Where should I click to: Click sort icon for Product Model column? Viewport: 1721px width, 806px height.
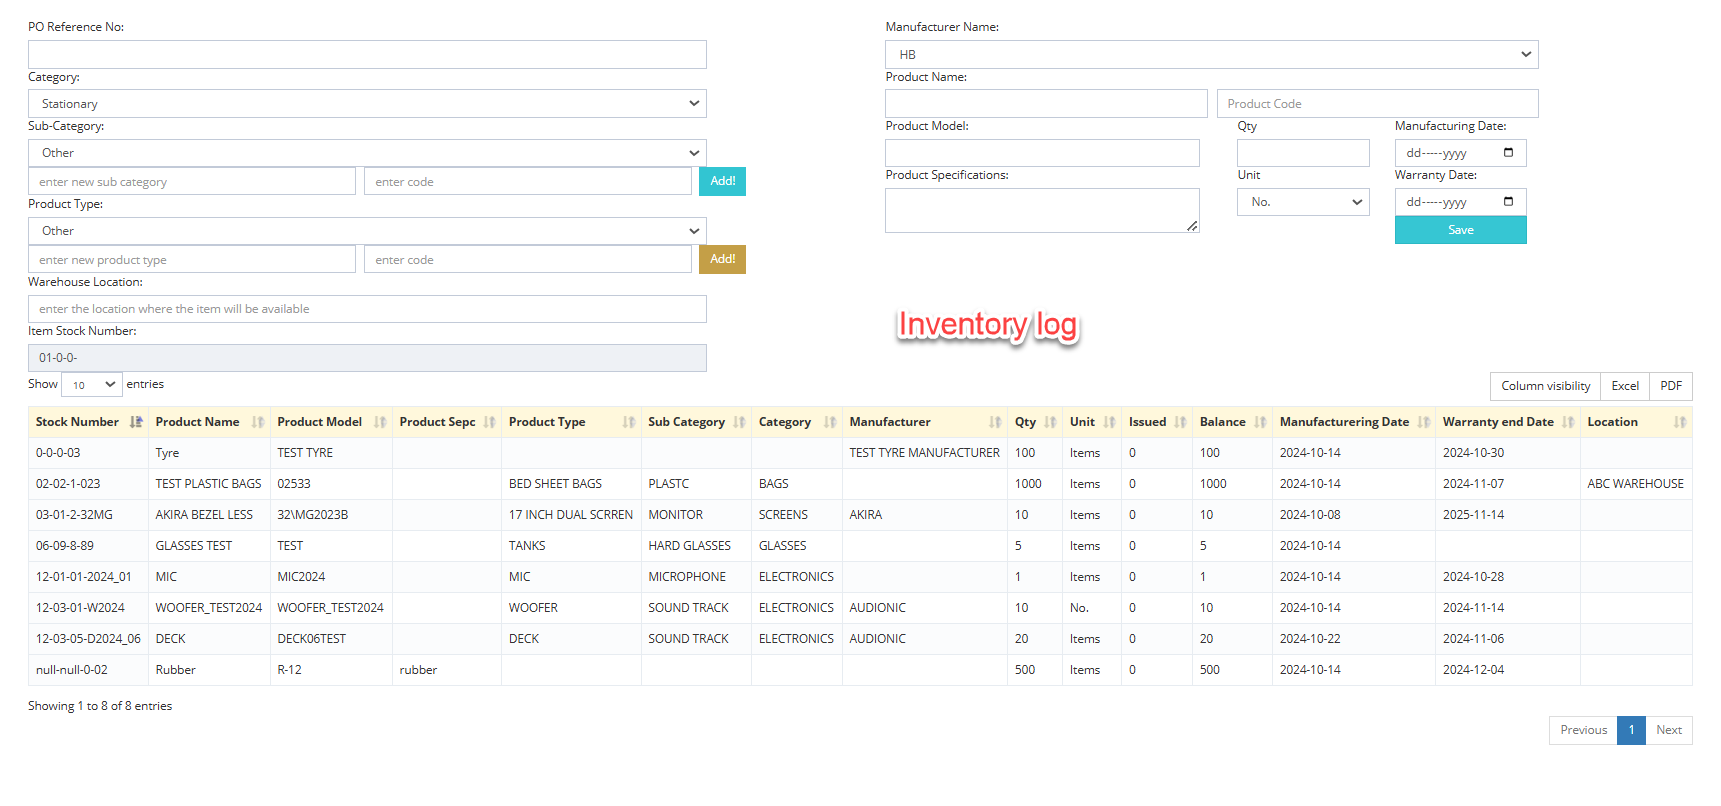click(x=380, y=422)
